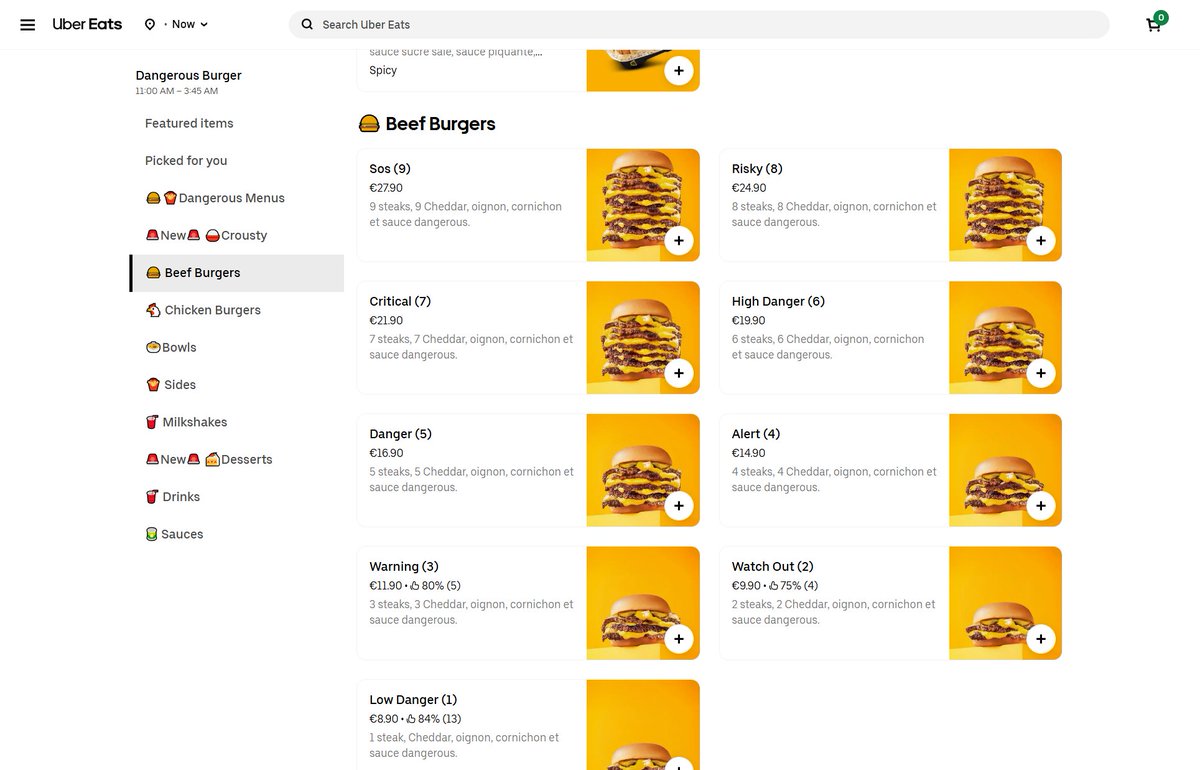1200x770 pixels.
Task: Click the Danger (5) item title
Action: coord(400,434)
